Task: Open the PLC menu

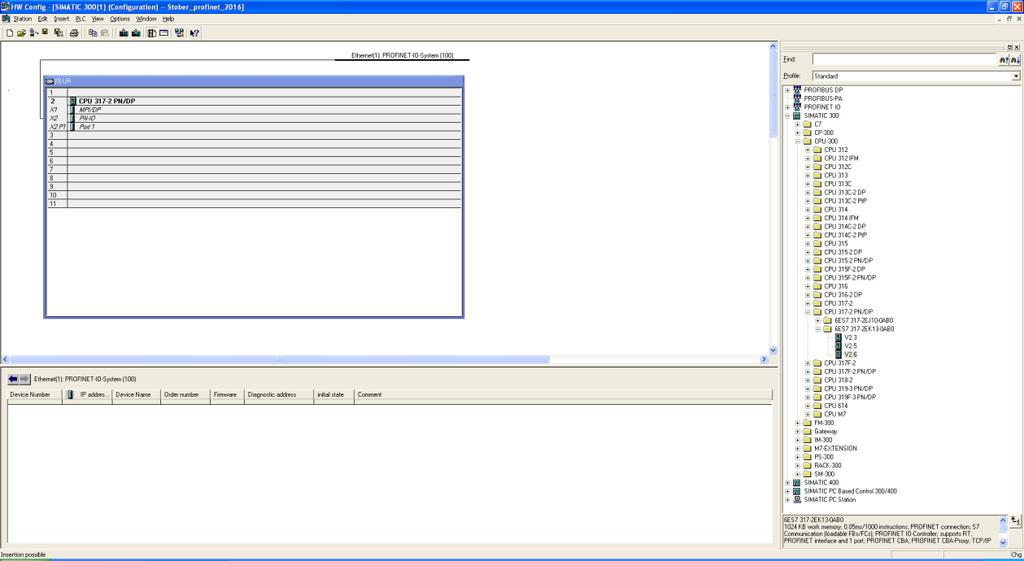Action: 80,19
